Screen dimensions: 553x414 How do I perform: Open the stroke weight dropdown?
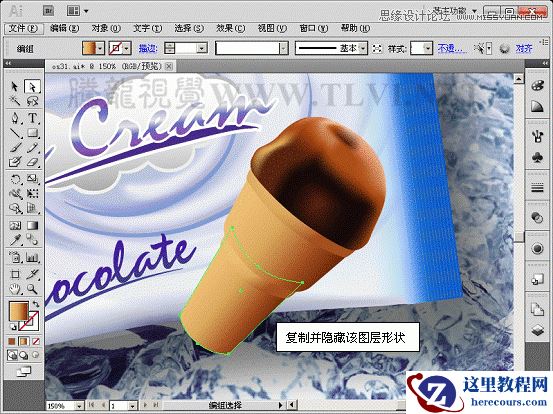click(x=202, y=48)
